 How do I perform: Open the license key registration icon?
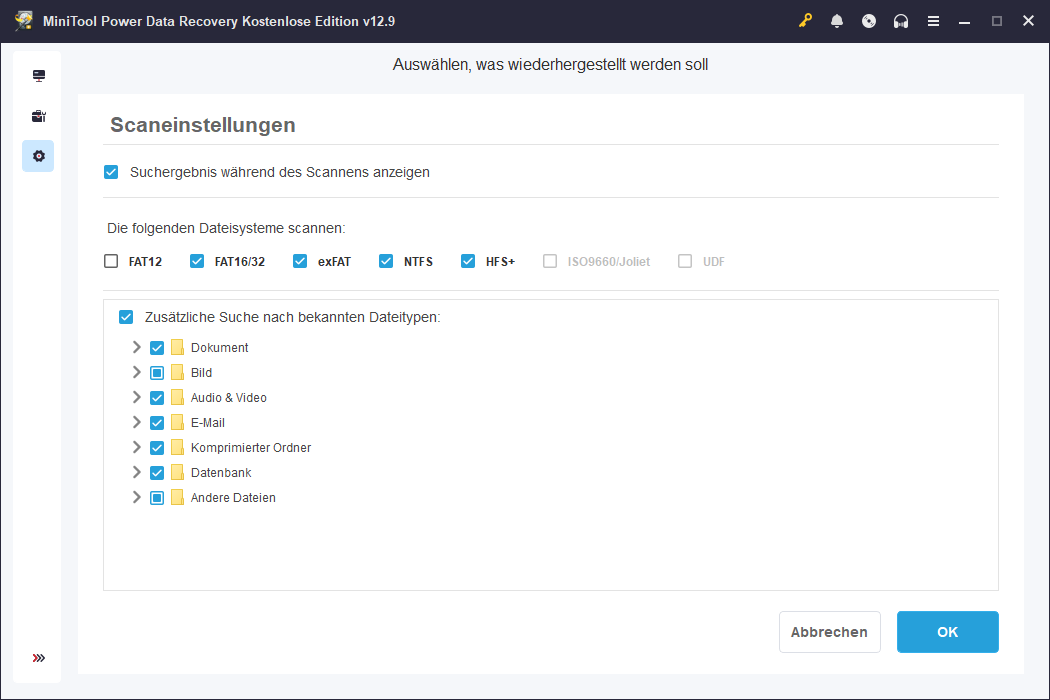pyautogui.click(x=805, y=21)
